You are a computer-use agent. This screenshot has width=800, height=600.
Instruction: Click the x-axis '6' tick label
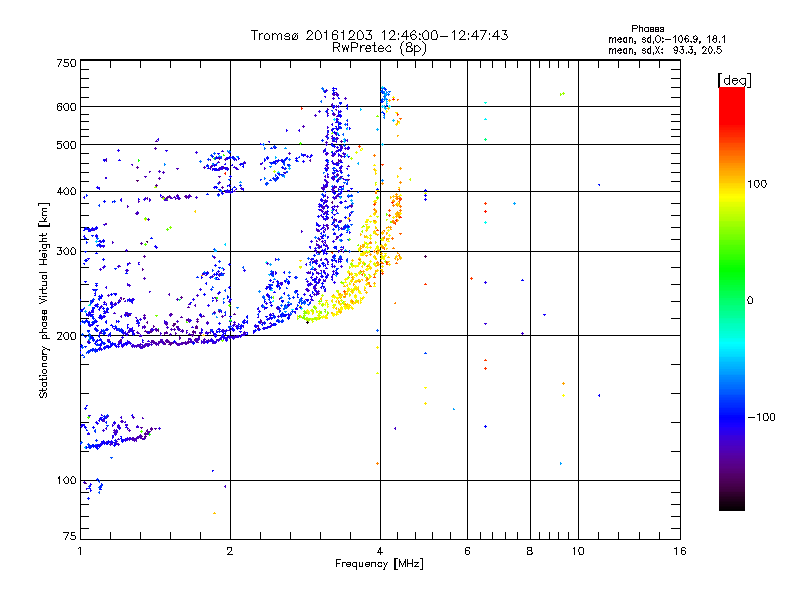(x=467, y=551)
